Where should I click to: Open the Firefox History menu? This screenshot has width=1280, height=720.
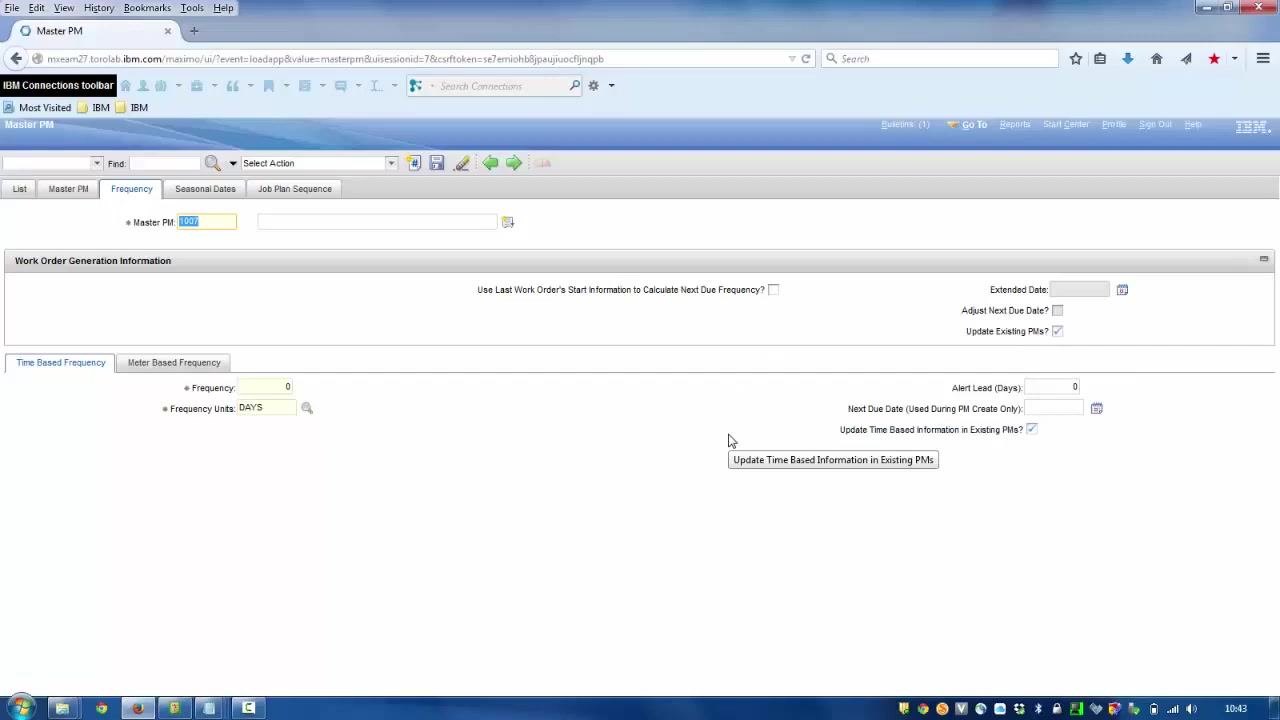[99, 8]
